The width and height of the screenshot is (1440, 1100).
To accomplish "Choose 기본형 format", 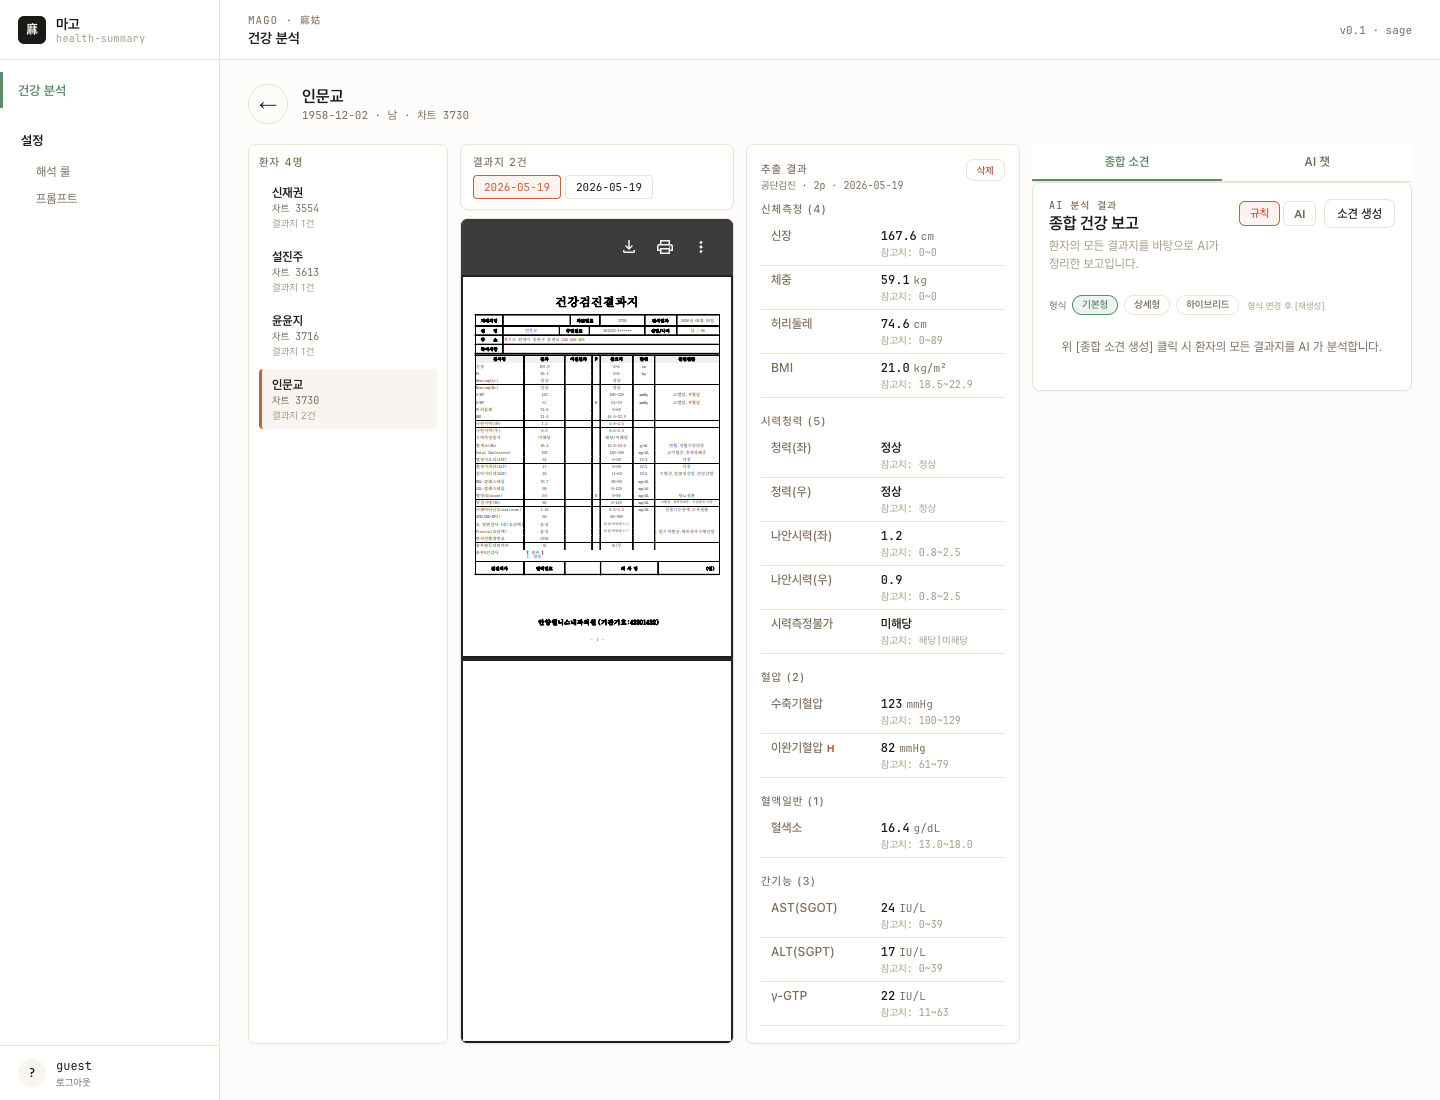I will point(1095,305).
